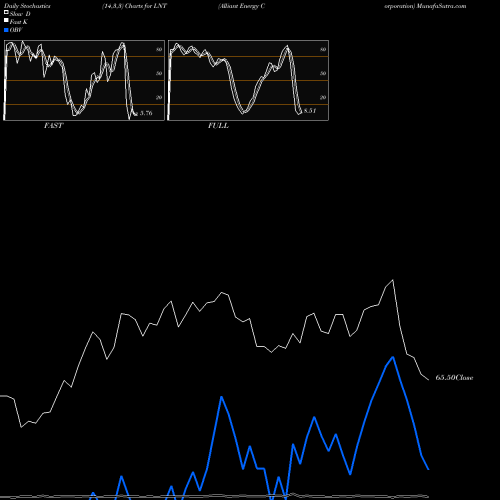Click the FULL label under right chart
The height and width of the screenshot is (500, 500).
[x=218, y=126]
